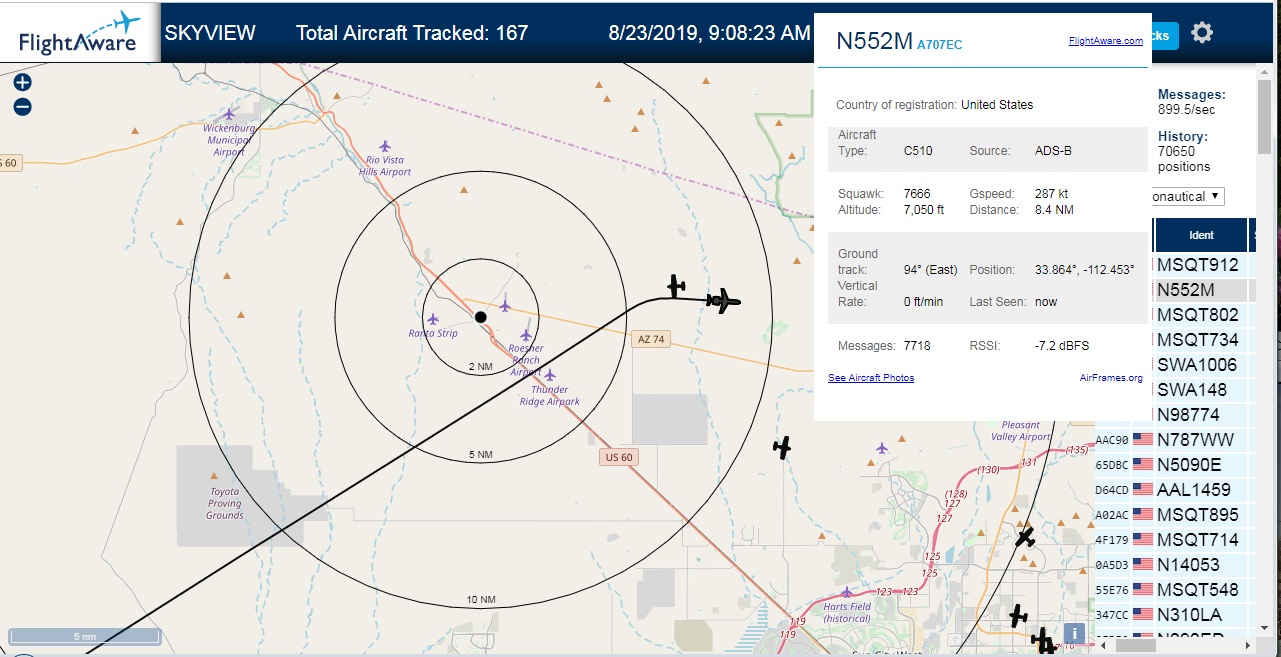This screenshot has height=657, width=1281.
Task: Click the Thunder Ridge Airpark marker
Action: coord(549,375)
